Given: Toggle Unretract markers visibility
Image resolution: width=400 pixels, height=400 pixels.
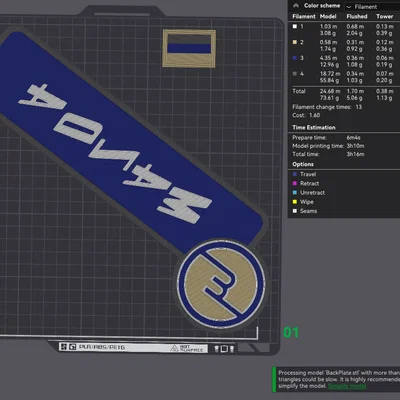Looking at the screenshot, I should [308, 193].
